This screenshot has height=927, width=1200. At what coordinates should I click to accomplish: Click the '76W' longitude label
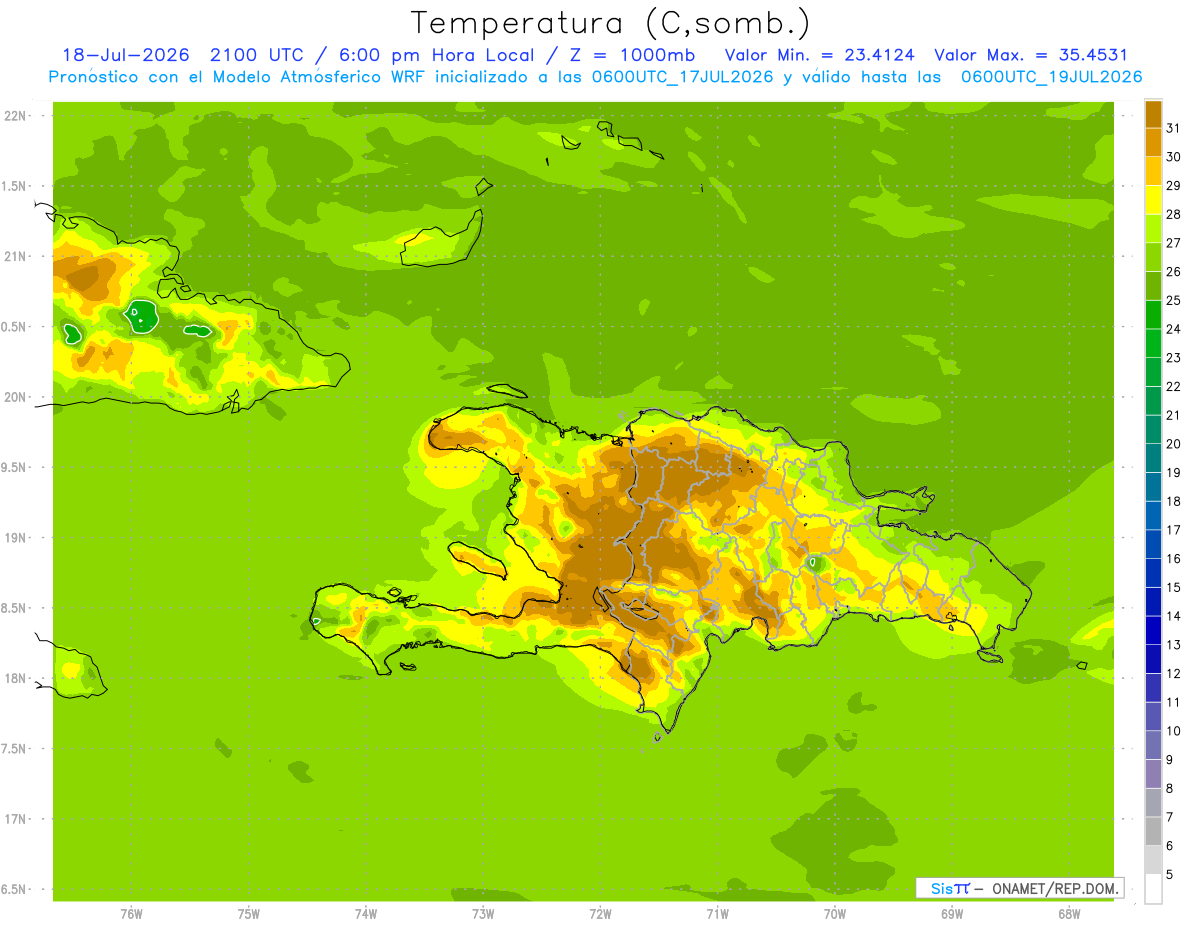(x=131, y=914)
